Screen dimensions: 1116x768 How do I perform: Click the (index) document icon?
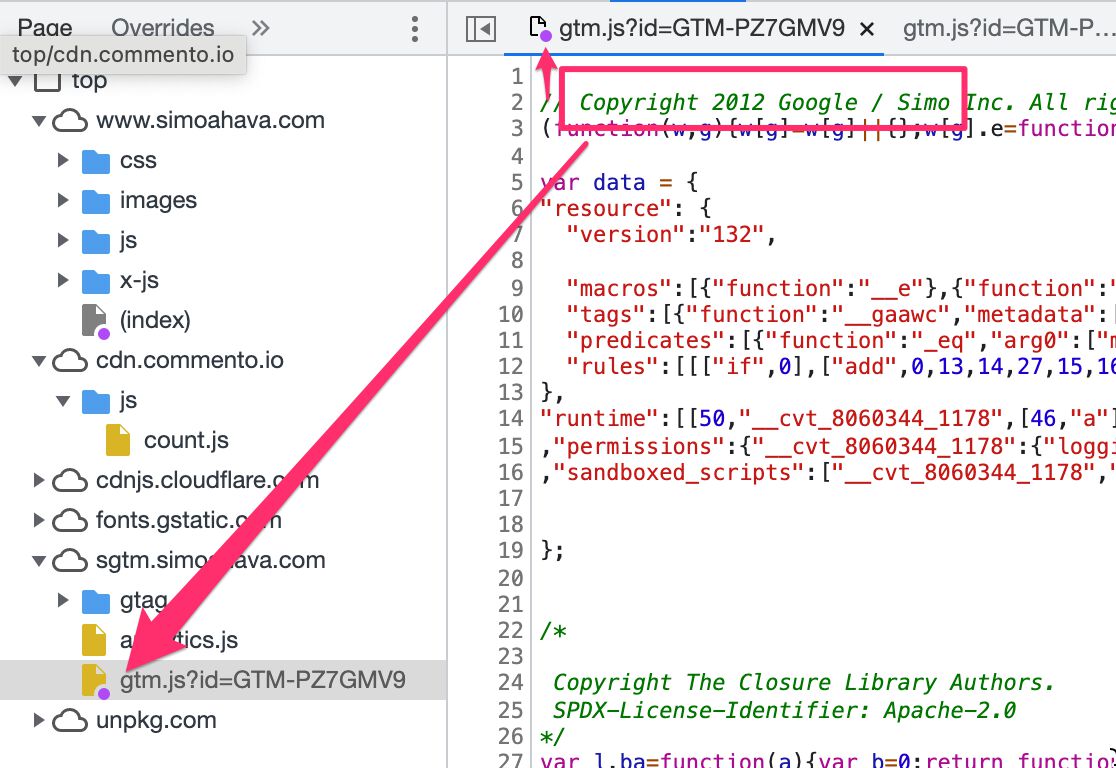(x=95, y=321)
